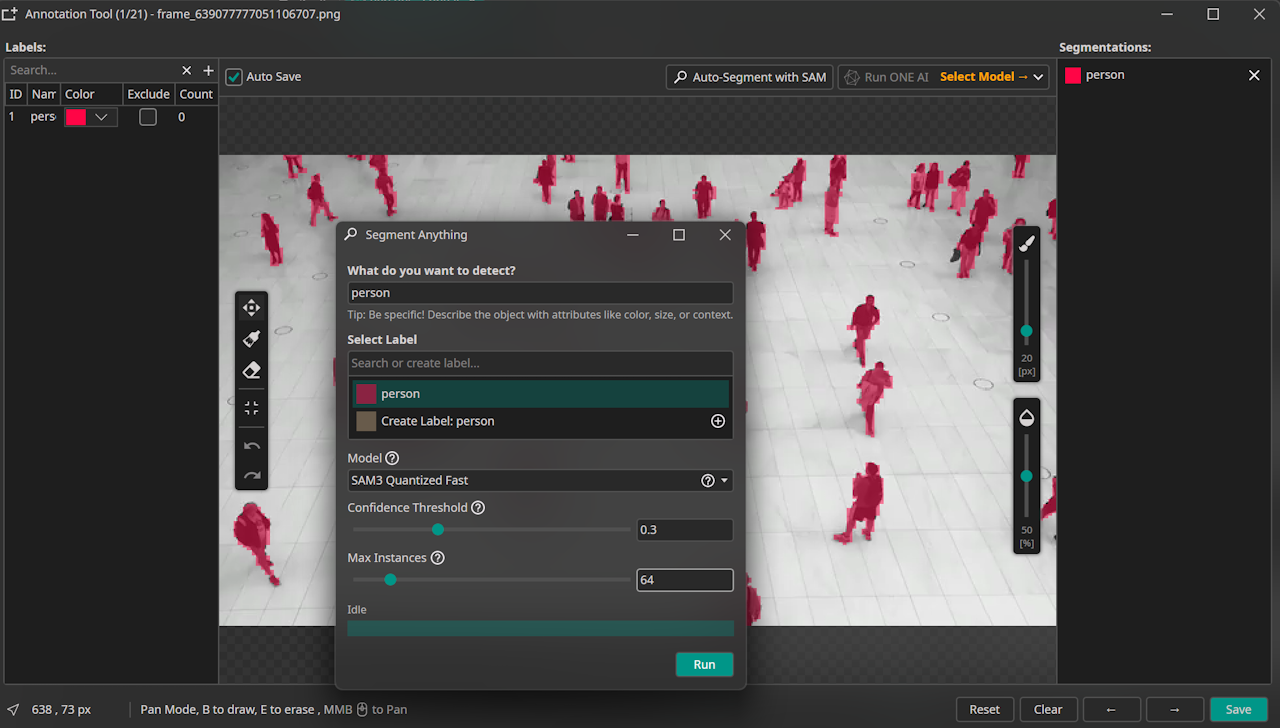Open the Select Model dropdown next to Run ONE AI
This screenshot has height=728, width=1280.
(991, 76)
